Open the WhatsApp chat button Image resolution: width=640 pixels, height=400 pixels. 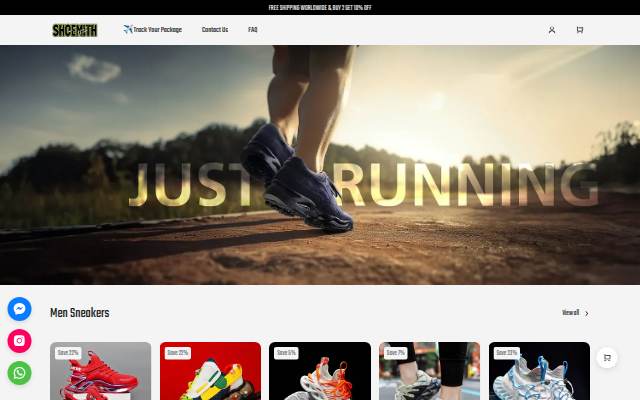pos(19,373)
